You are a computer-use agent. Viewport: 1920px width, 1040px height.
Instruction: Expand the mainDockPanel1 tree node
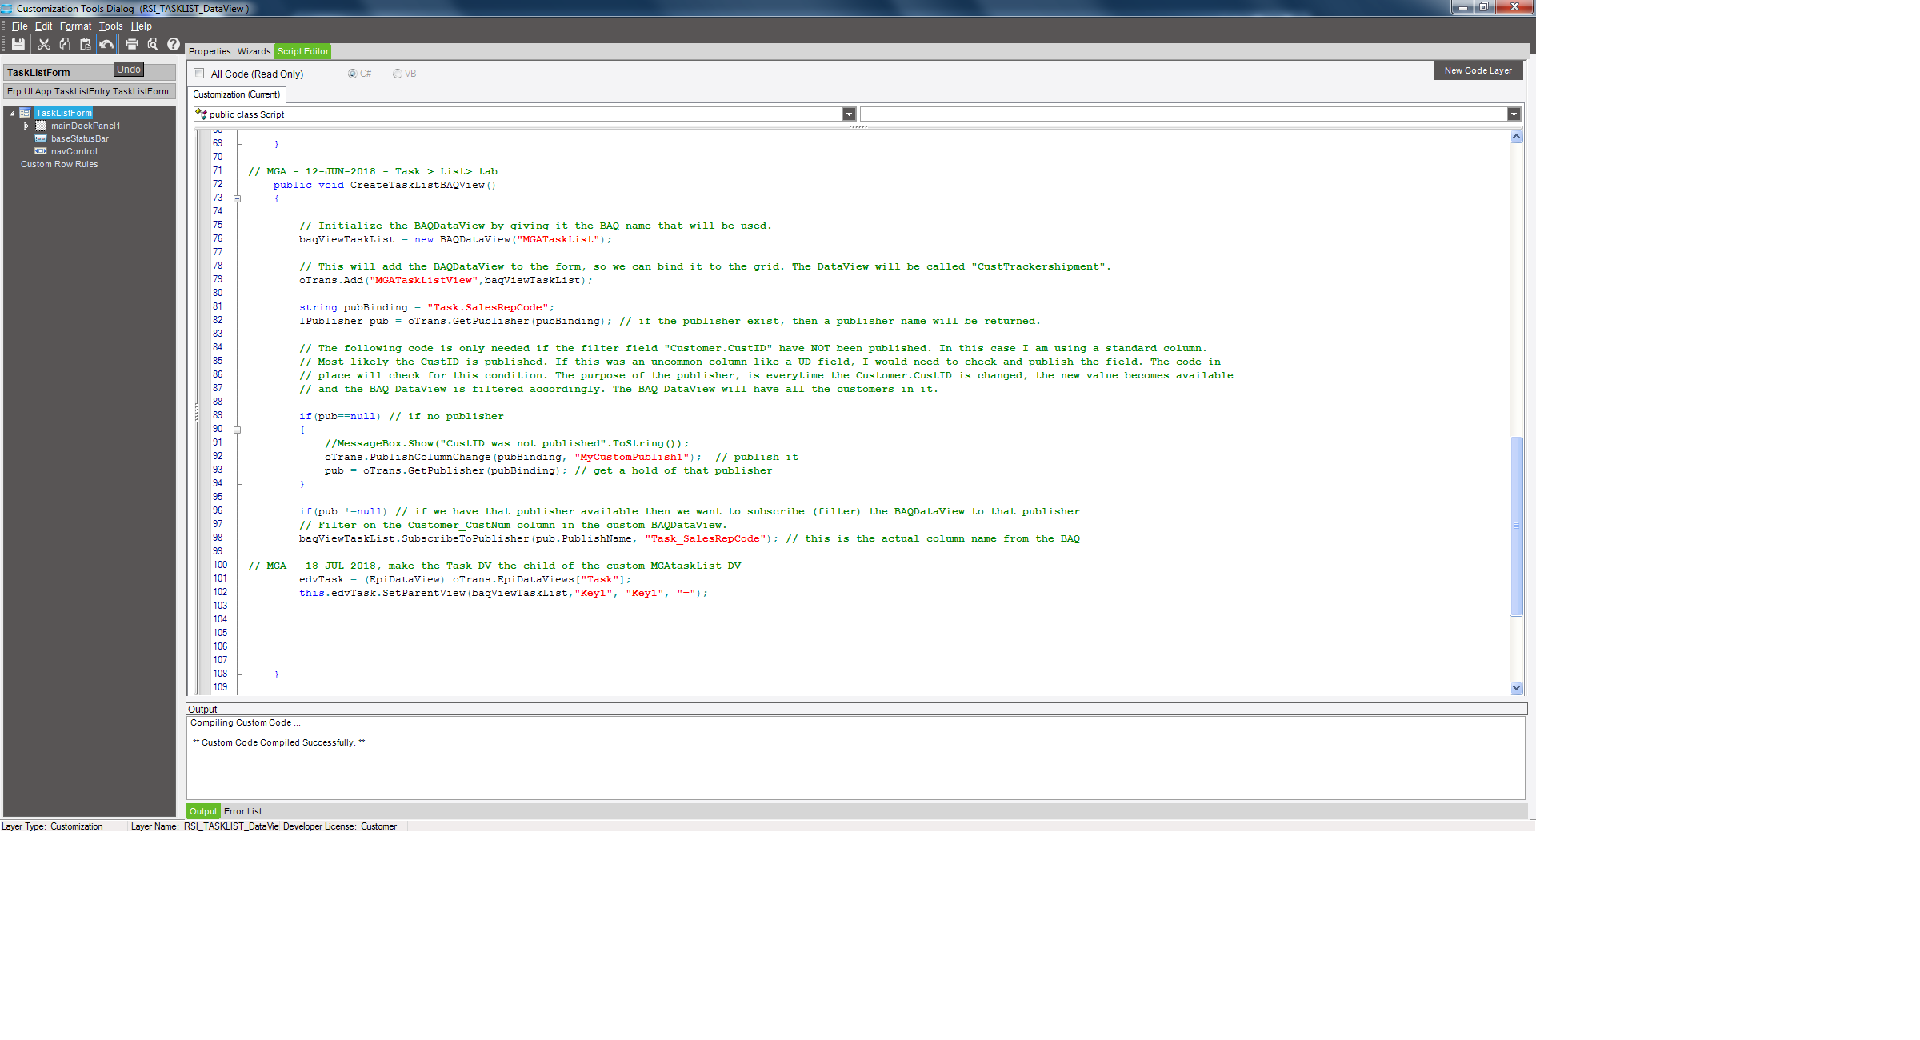point(26,126)
